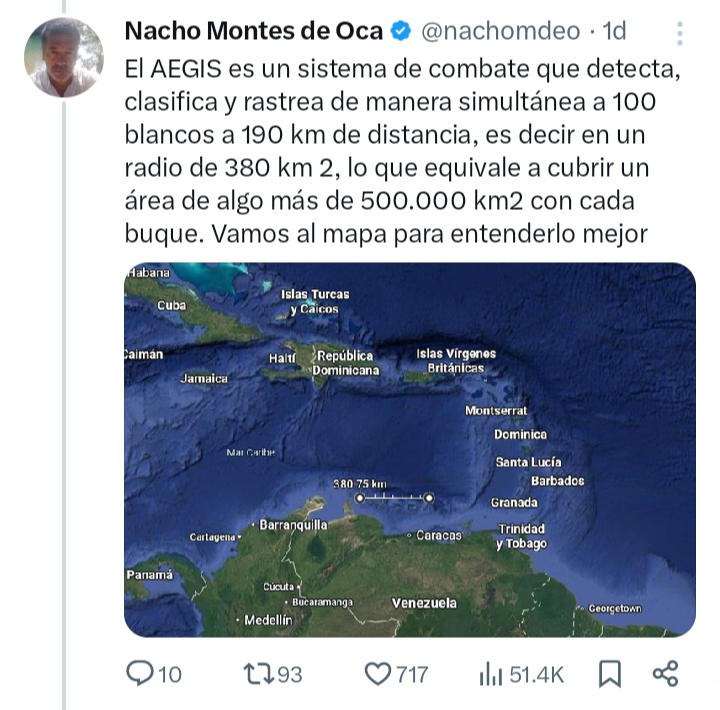Open Nacho Montes de Oca's profile avatar
Screen dimensions: 720x710
pos(64,57)
